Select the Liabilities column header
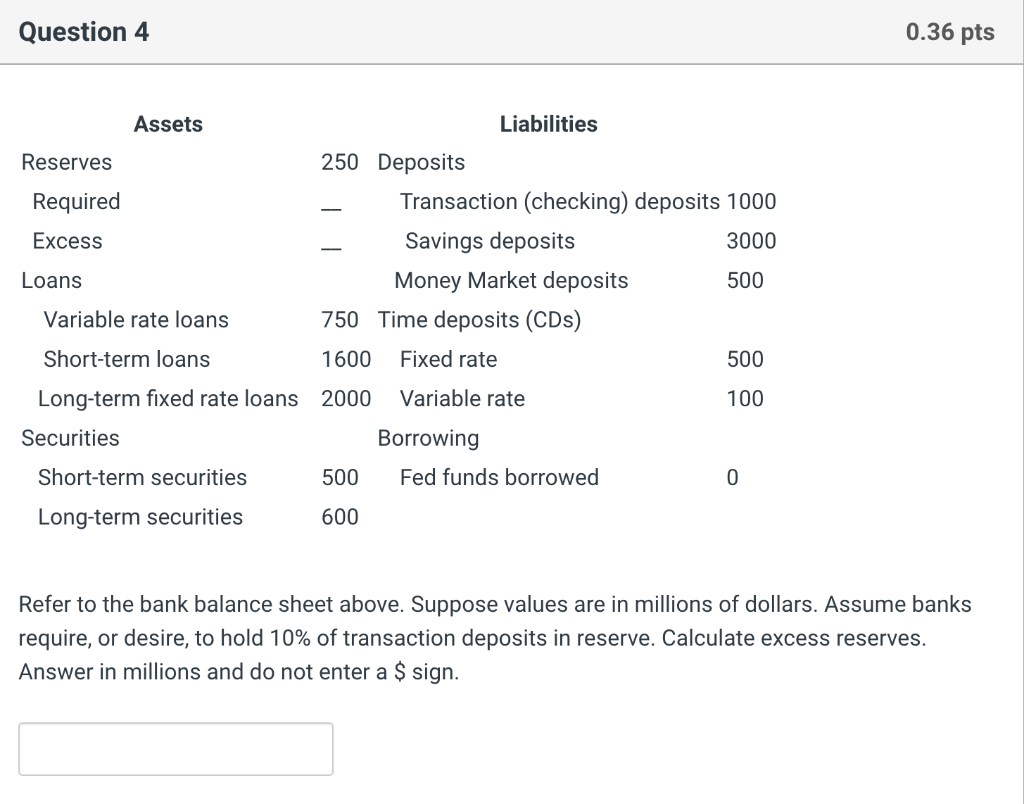Screen dimensions: 1024x804 [x=548, y=124]
